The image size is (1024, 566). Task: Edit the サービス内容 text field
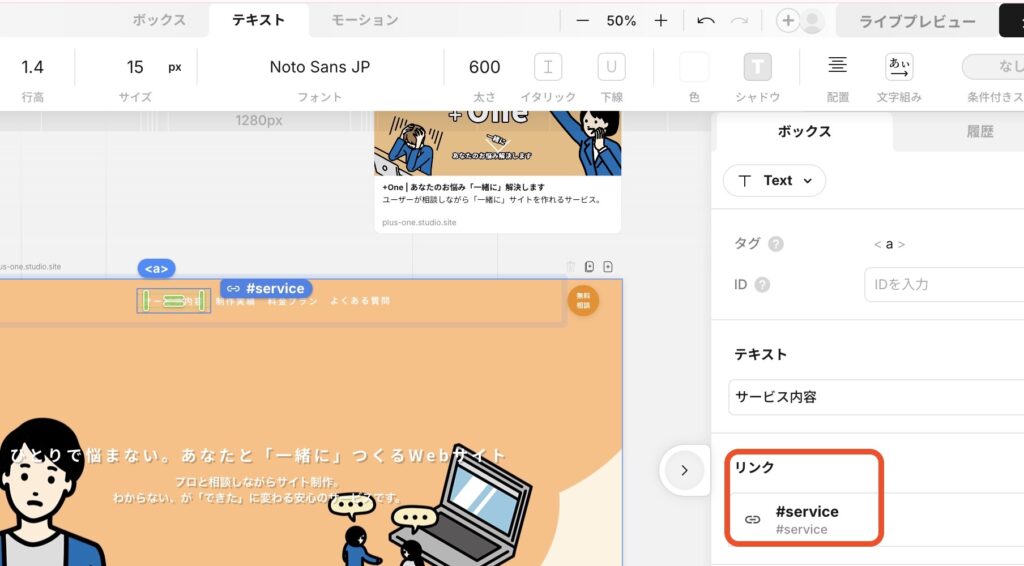click(876, 397)
